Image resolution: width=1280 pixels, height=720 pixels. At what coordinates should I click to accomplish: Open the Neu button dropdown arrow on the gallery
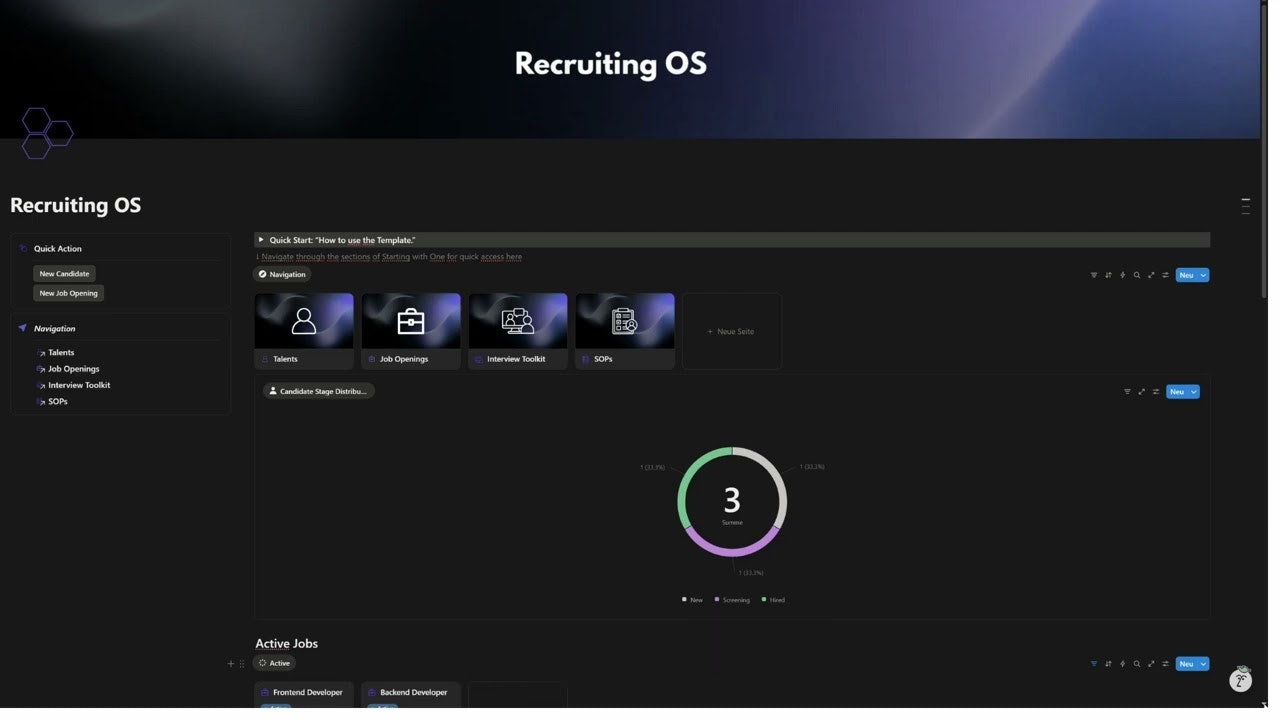(x=1201, y=275)
